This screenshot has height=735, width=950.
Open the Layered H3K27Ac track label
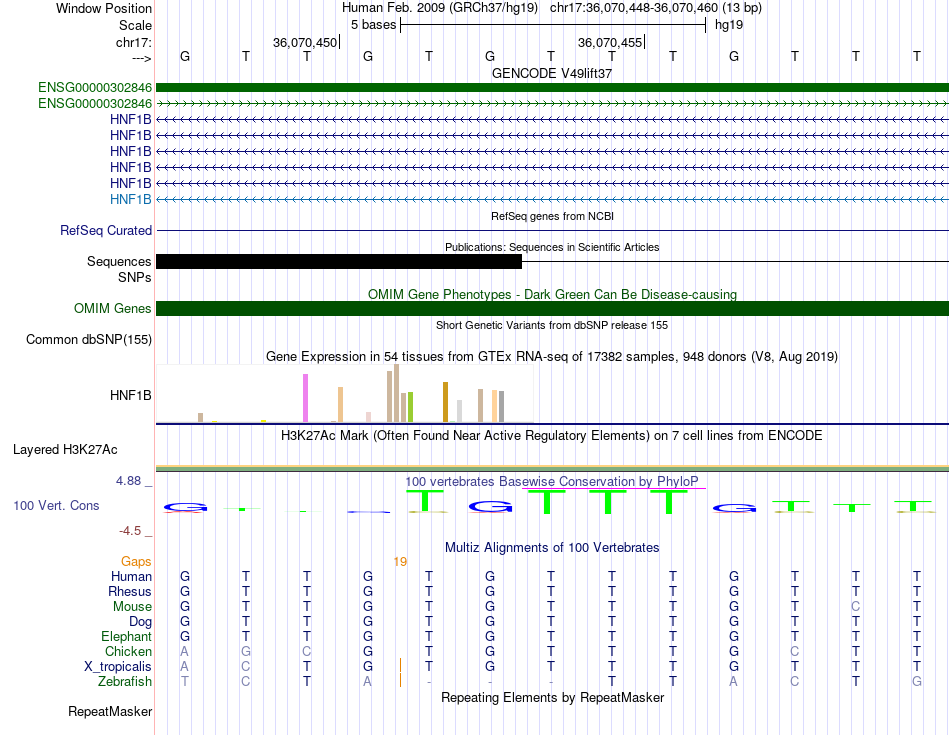65,450
